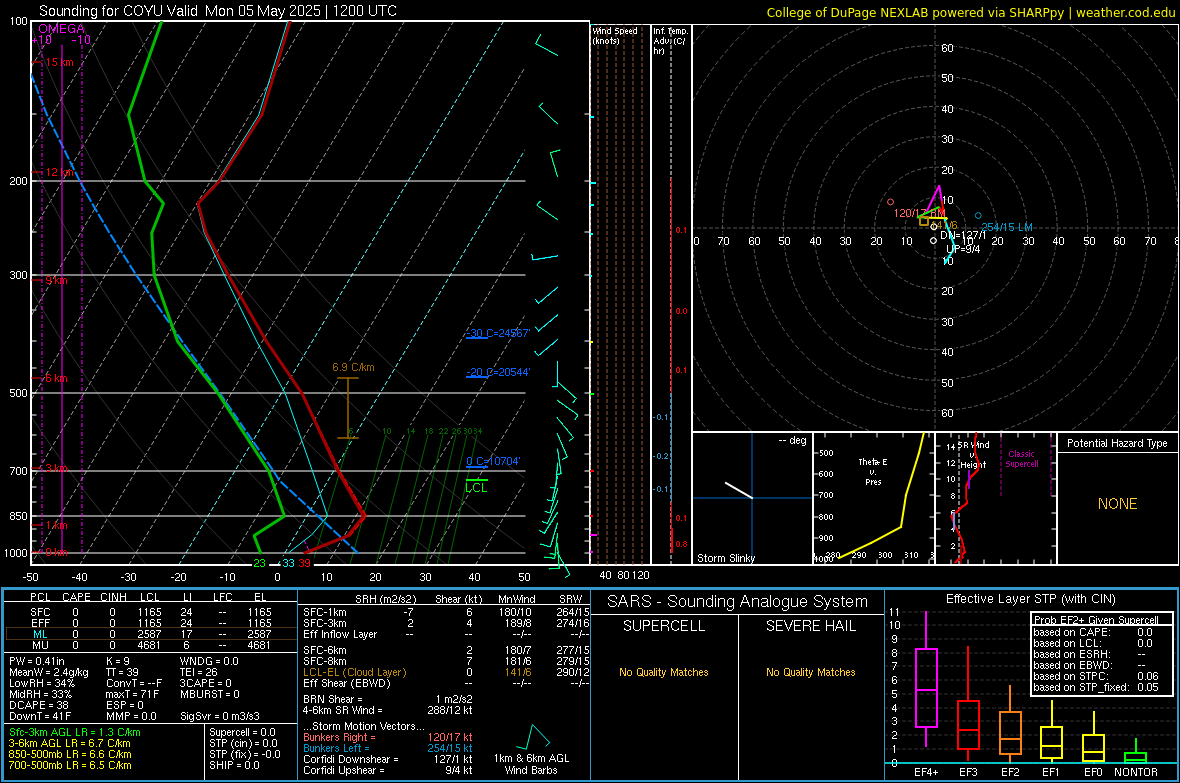The image size is (1180, 783).
Task: Click the 850 mb pressure label
Action: click(18, 516)
